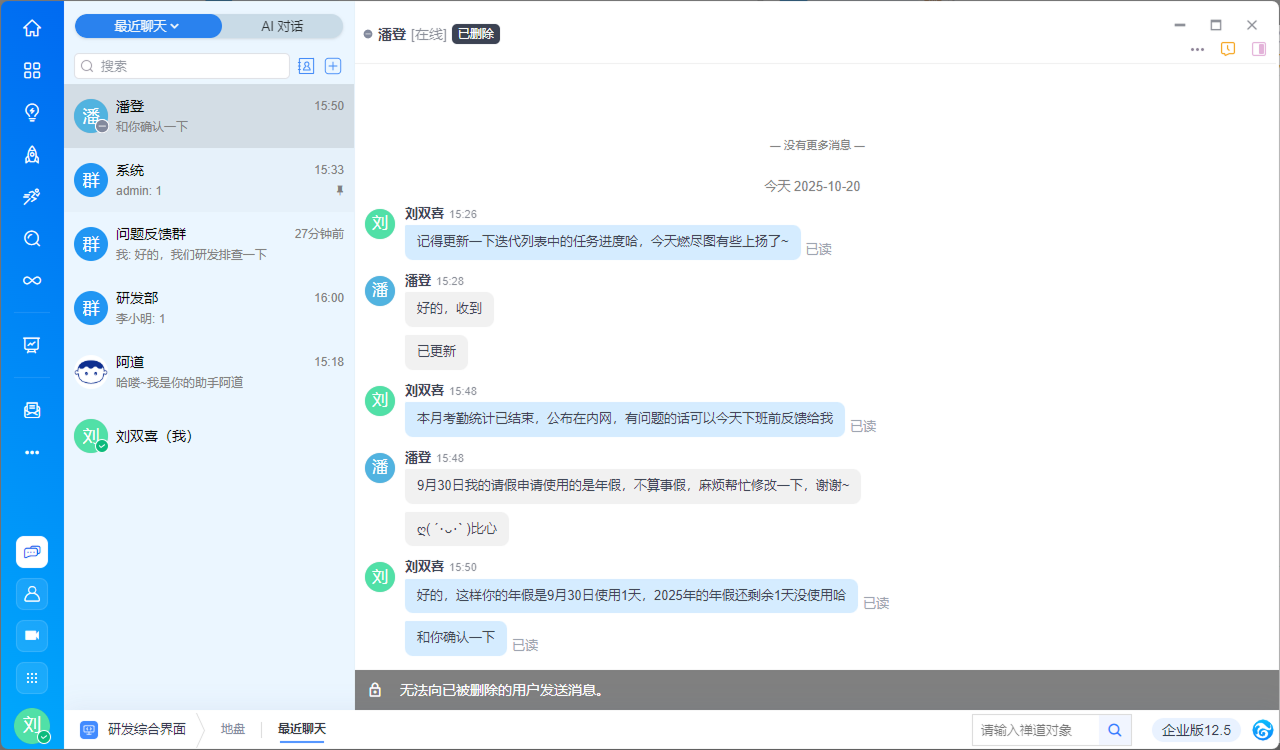Click the plus icon to create a chat
The height and width of the screenshot is (750, 1280).
click(334, 66)
